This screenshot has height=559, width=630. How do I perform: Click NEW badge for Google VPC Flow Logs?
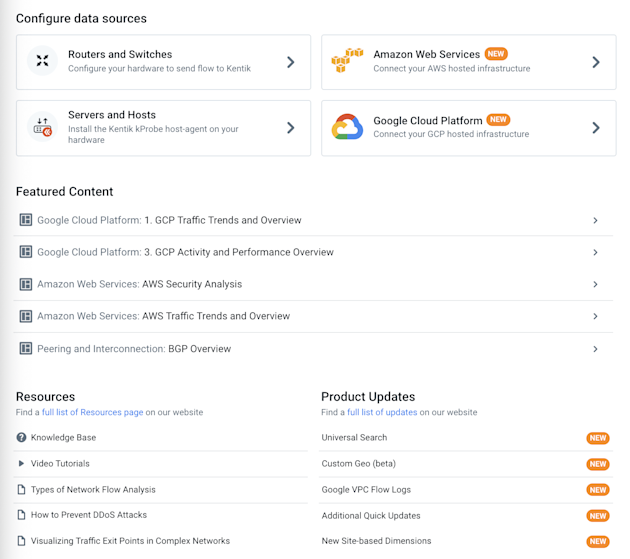[x=598, y=490]
